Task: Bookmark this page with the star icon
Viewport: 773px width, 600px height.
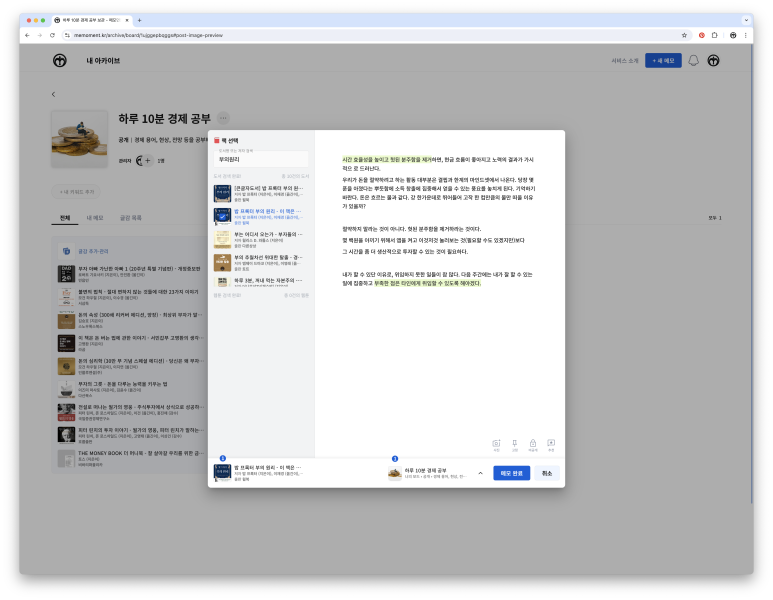Action: pos(684,35)
